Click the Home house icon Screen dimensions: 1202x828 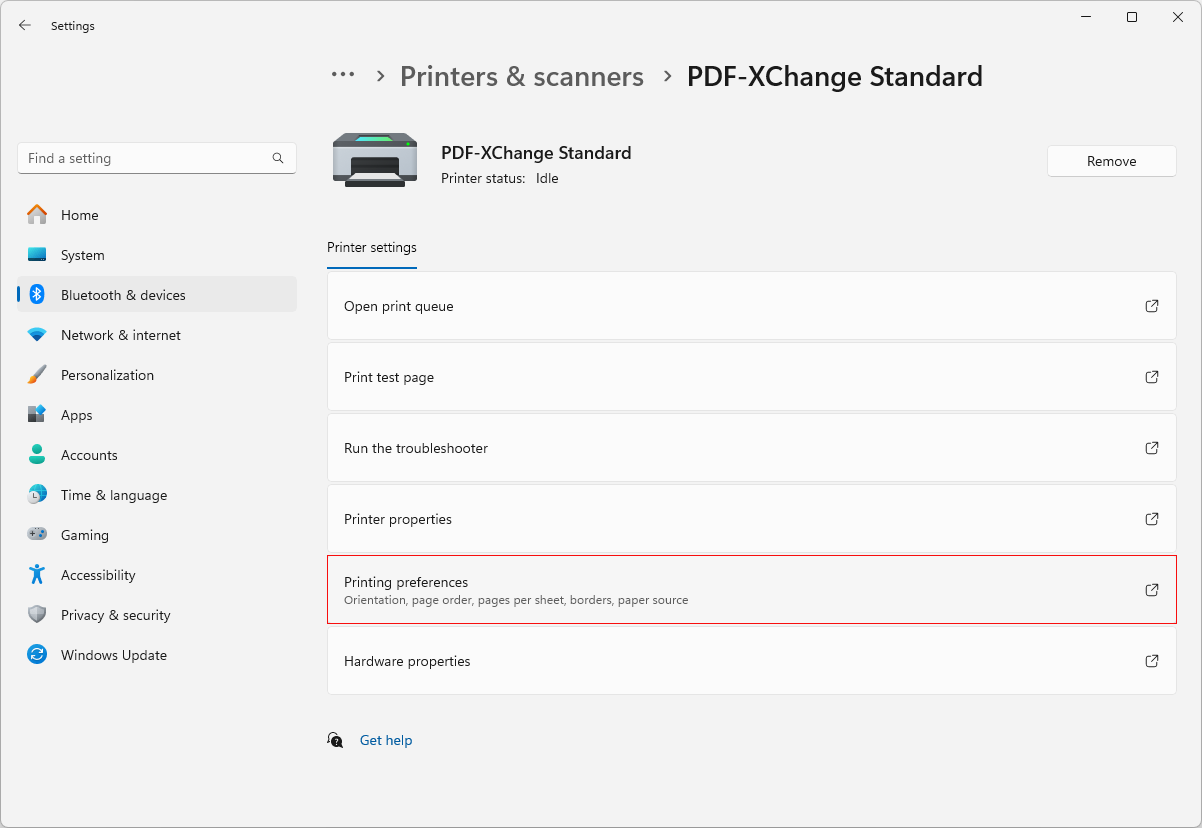click(37, 215)
